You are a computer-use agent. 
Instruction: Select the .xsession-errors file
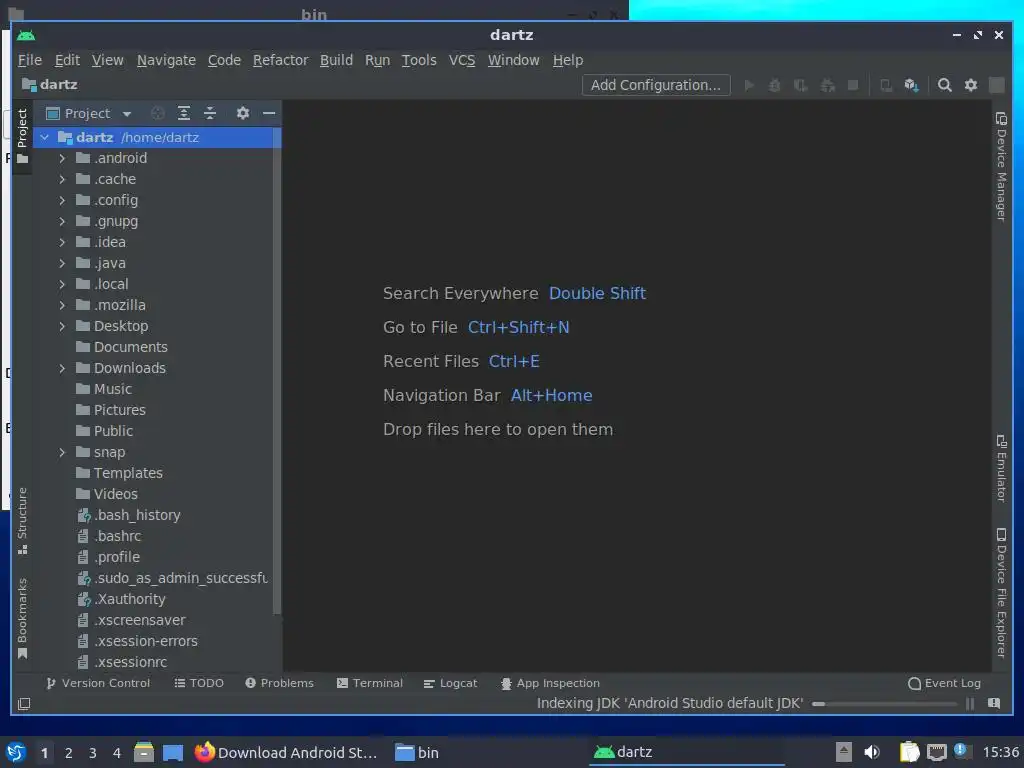click(146, 641)
